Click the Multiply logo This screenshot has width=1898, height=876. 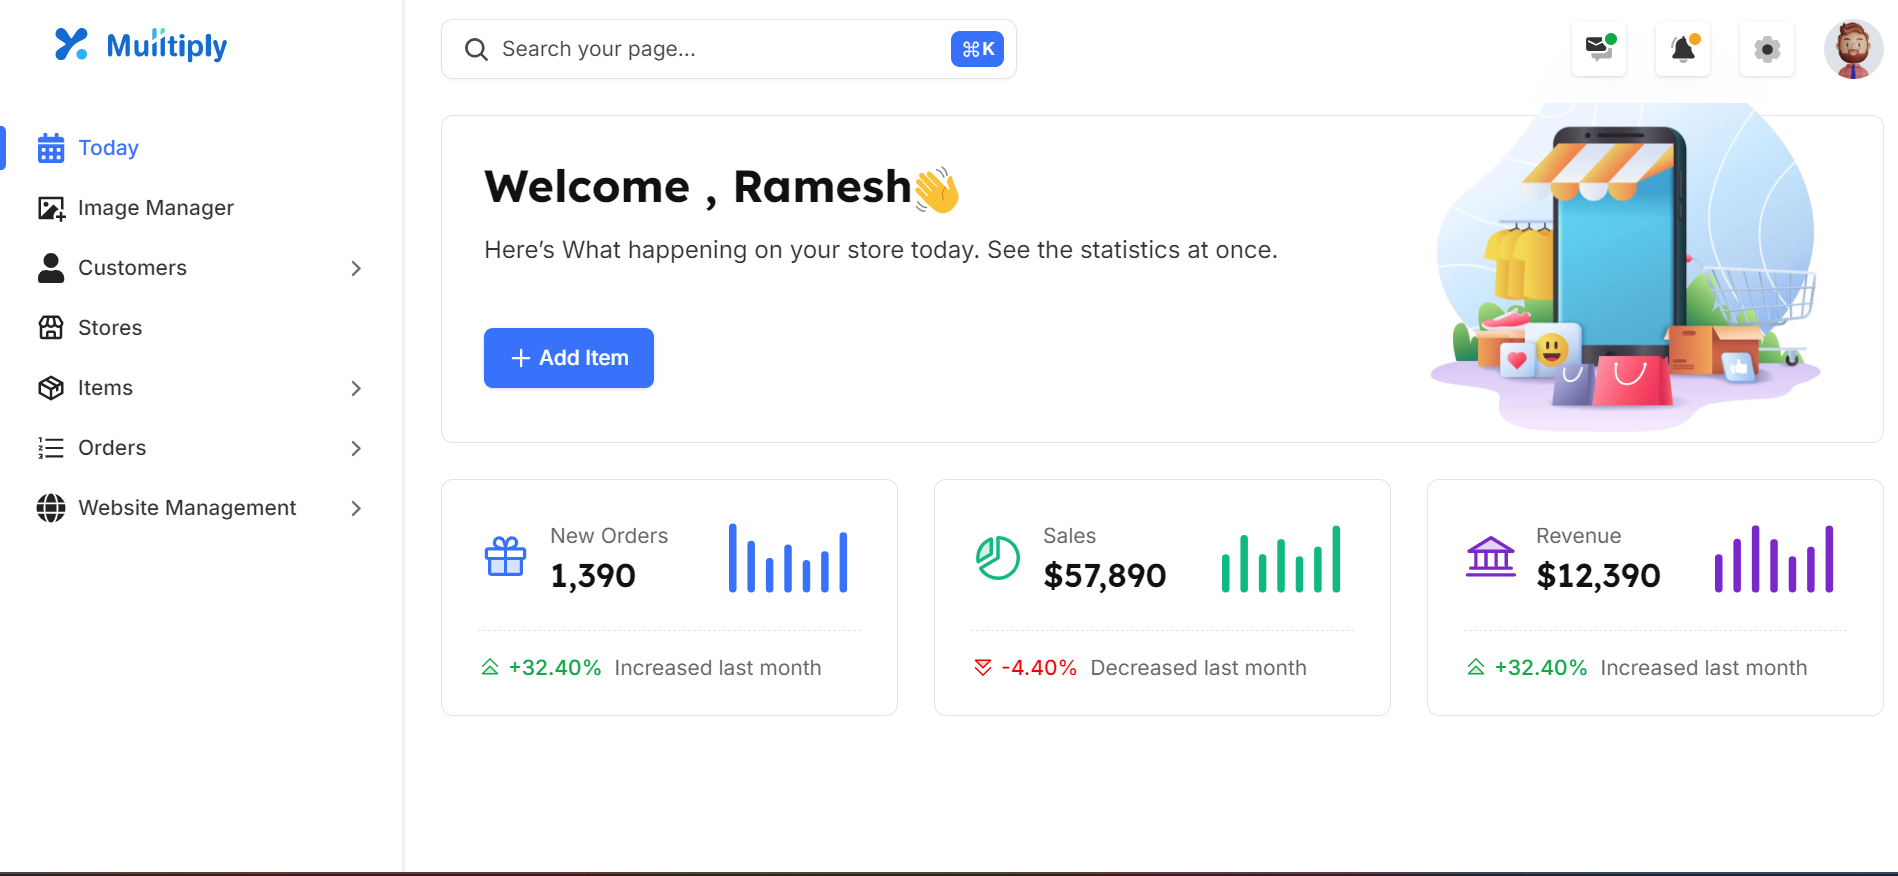pos(141,45)
